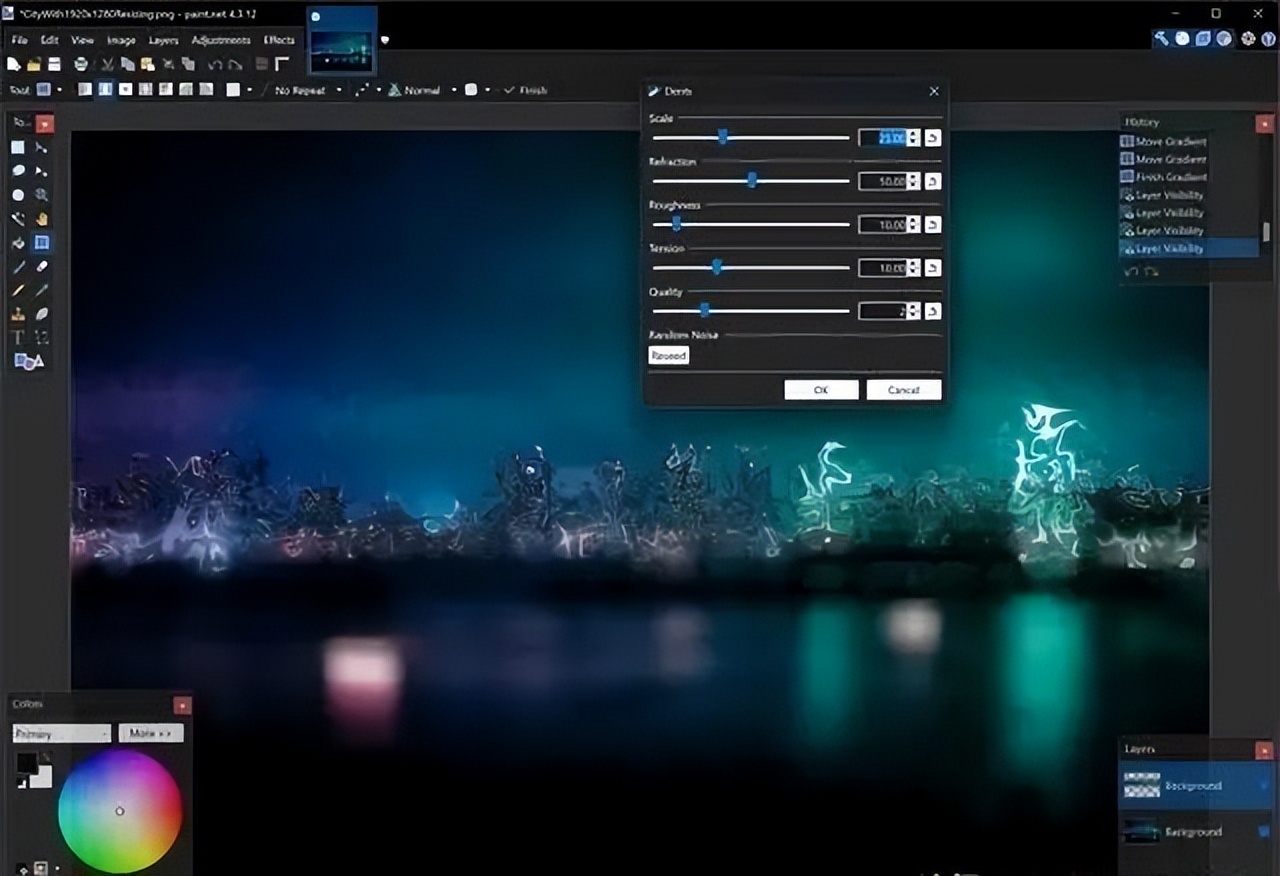Viewport: 1280px width, 876px height.
Task: Pick the Pan hand tool
Action: 42,219
